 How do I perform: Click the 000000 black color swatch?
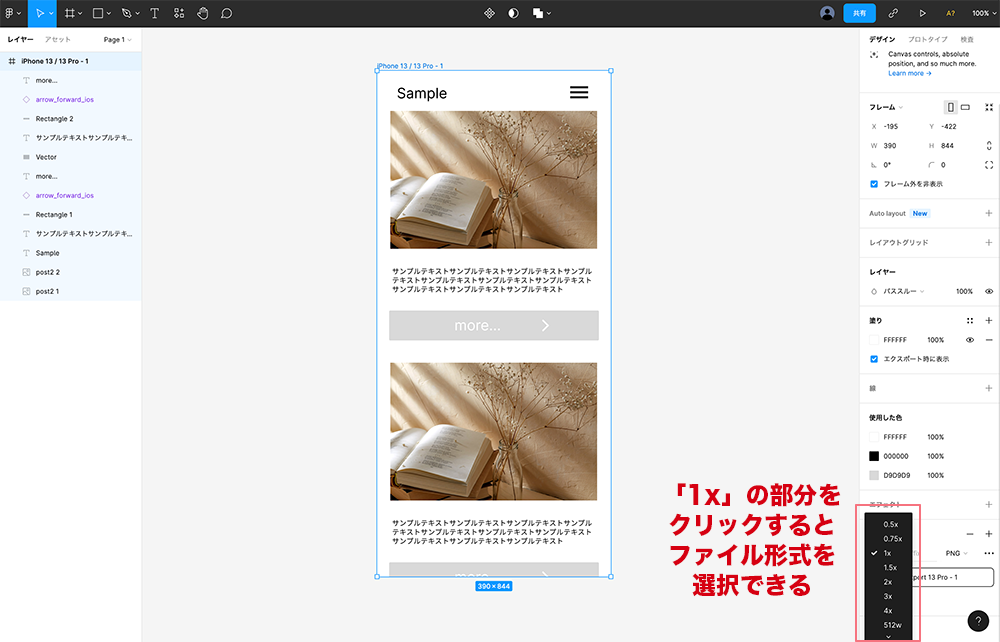[874, 456]
